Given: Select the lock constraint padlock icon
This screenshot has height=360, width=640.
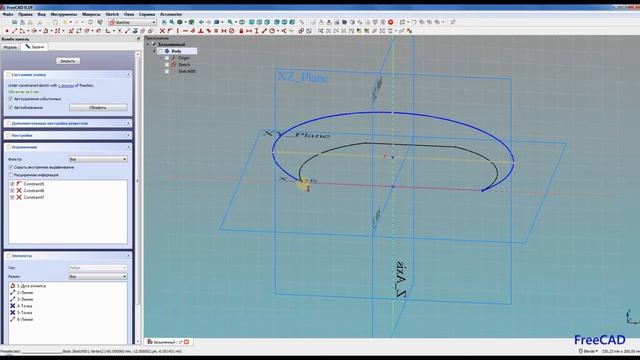Looking at the screenshot, I should click(x=241, y=31).
